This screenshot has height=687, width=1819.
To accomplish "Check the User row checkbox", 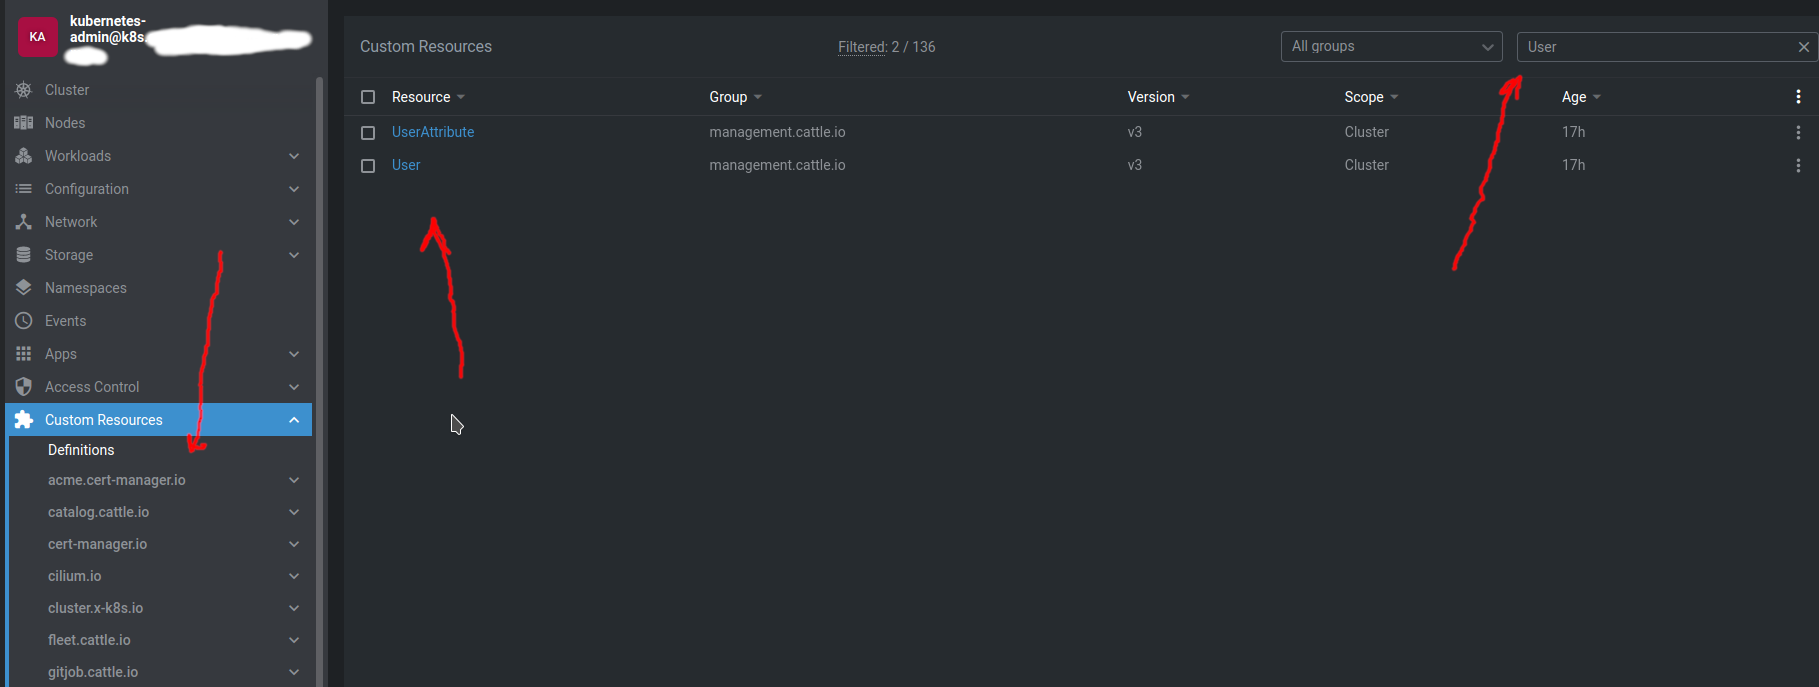I will coord(368,164).
